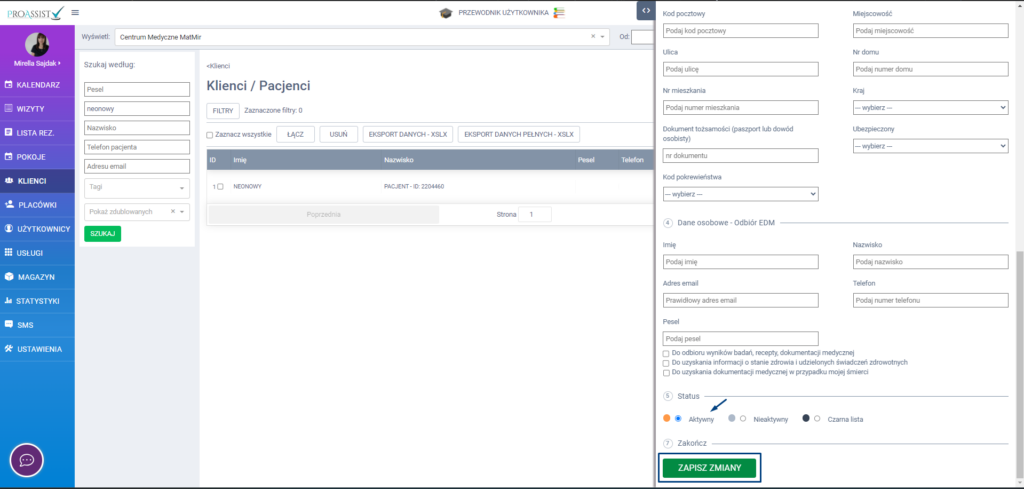Click the graduation cap user guide icon
This screenshot has height=489, width=1024.
[x=445, y=12]
